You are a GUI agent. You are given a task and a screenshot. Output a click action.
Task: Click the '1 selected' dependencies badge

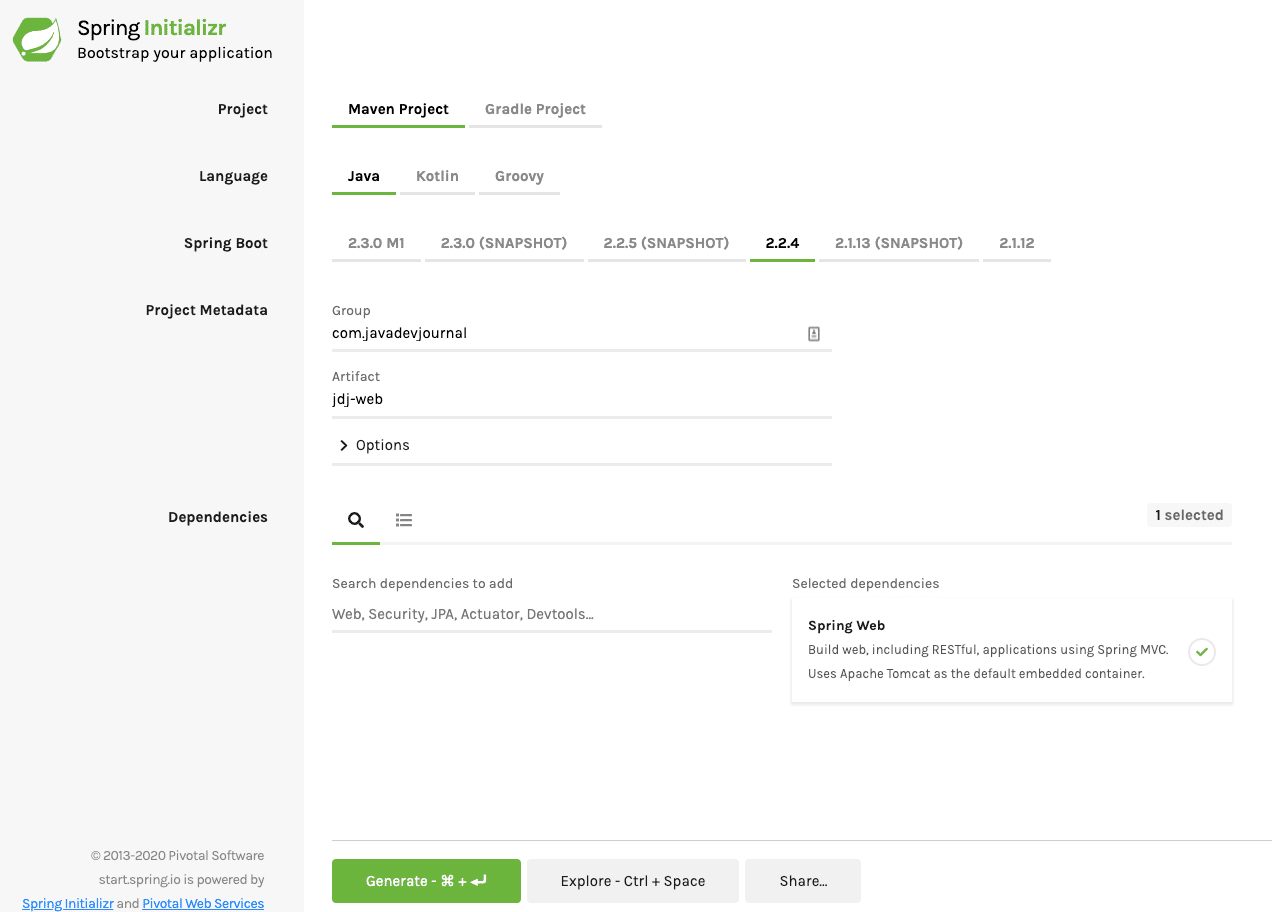(1188, 514)
